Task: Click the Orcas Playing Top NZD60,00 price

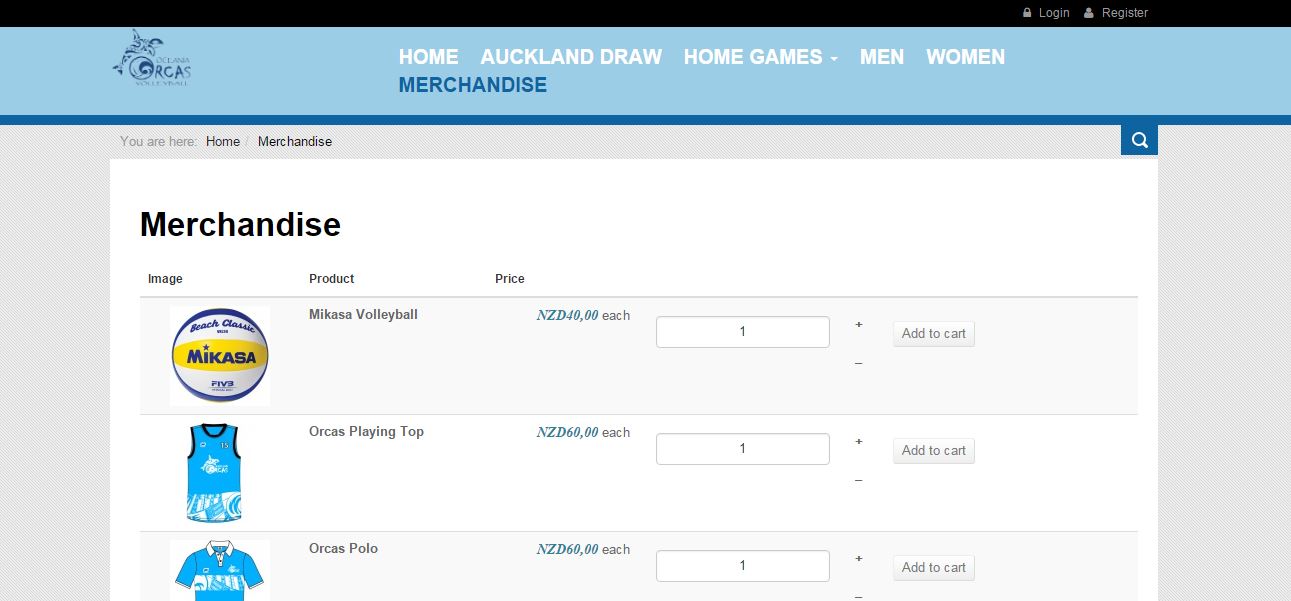Action: pos(567,432)
